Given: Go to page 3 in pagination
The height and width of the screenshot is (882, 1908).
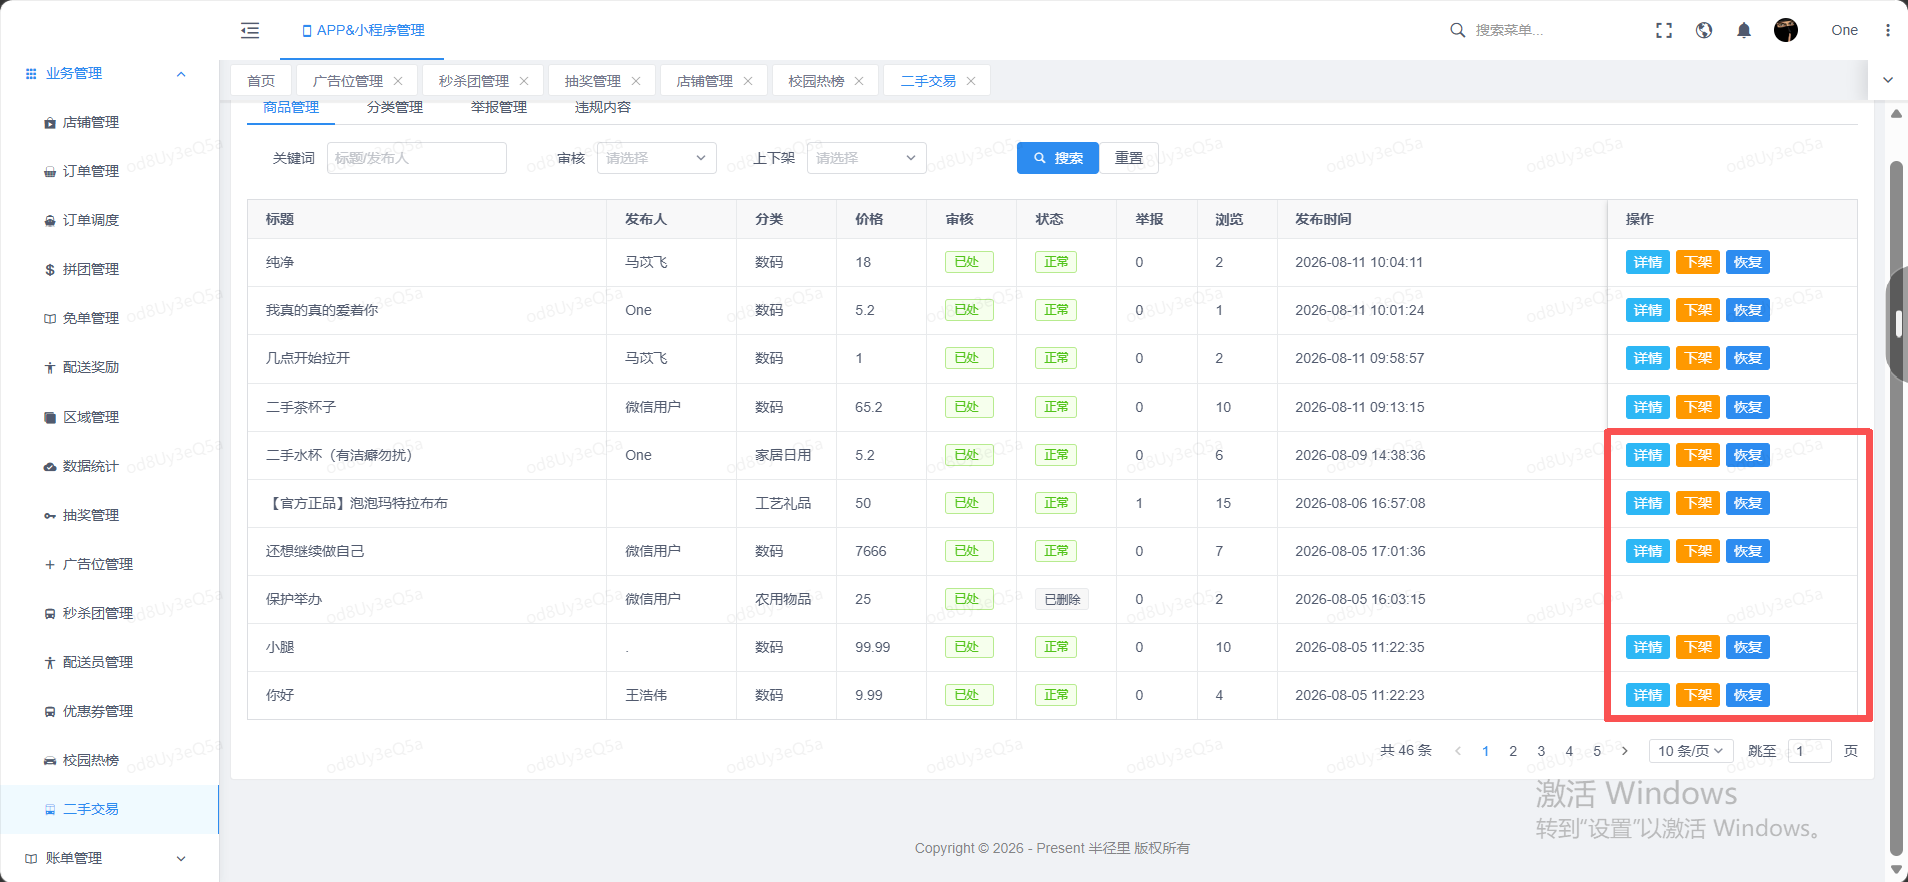Looking at the screenshot, I should click(1541, 751).
